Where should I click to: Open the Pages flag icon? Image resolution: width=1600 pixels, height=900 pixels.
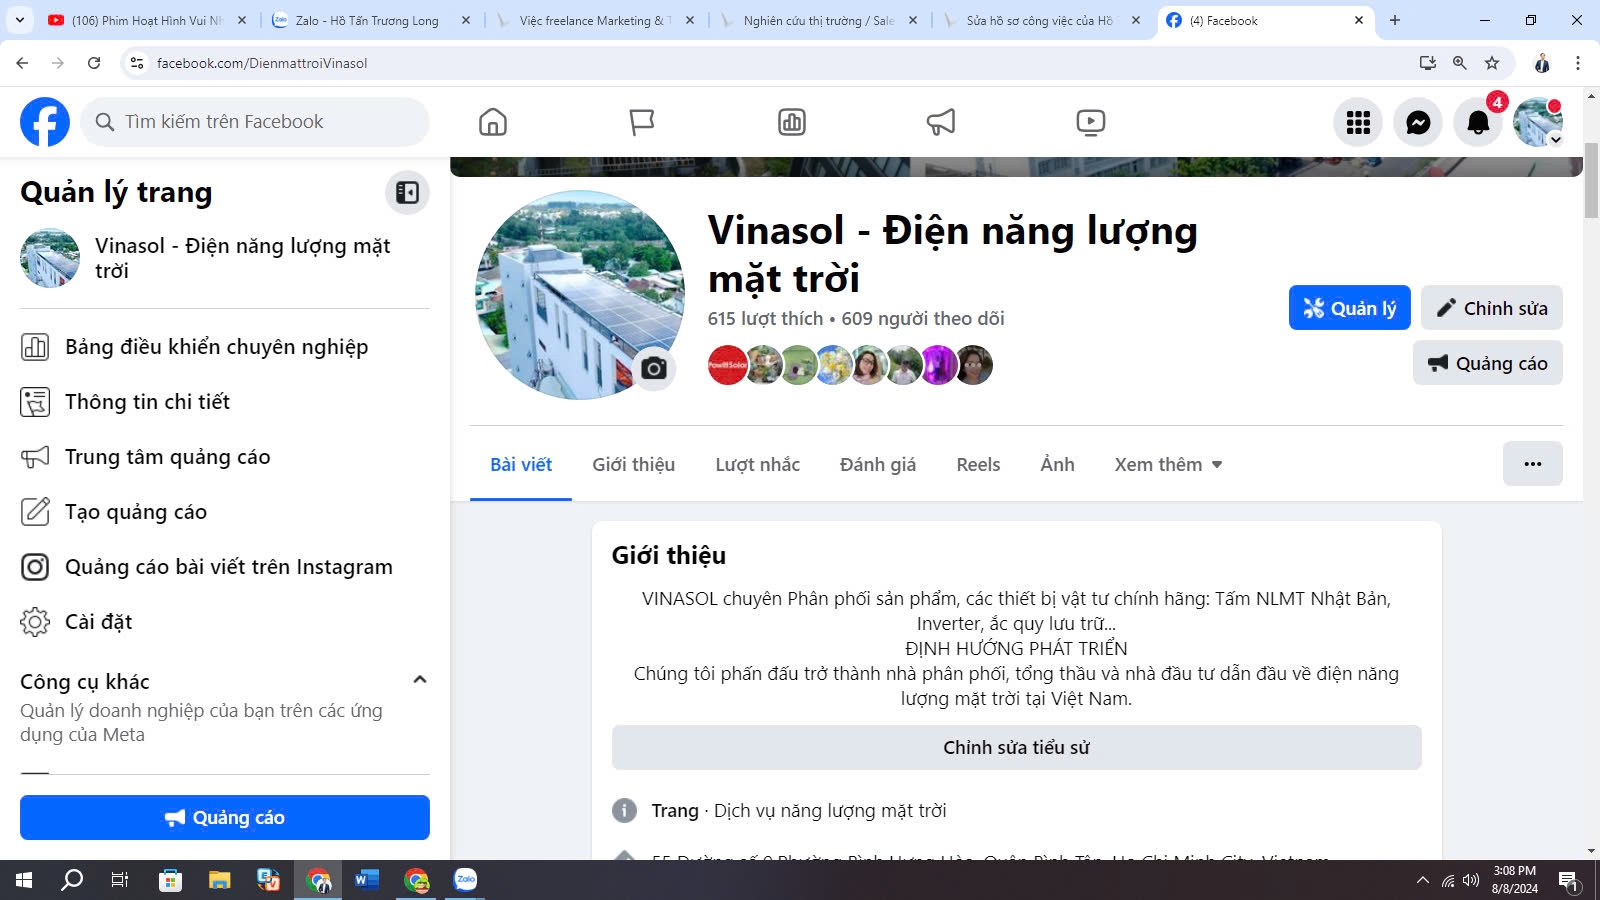click(x=642, y=122)
